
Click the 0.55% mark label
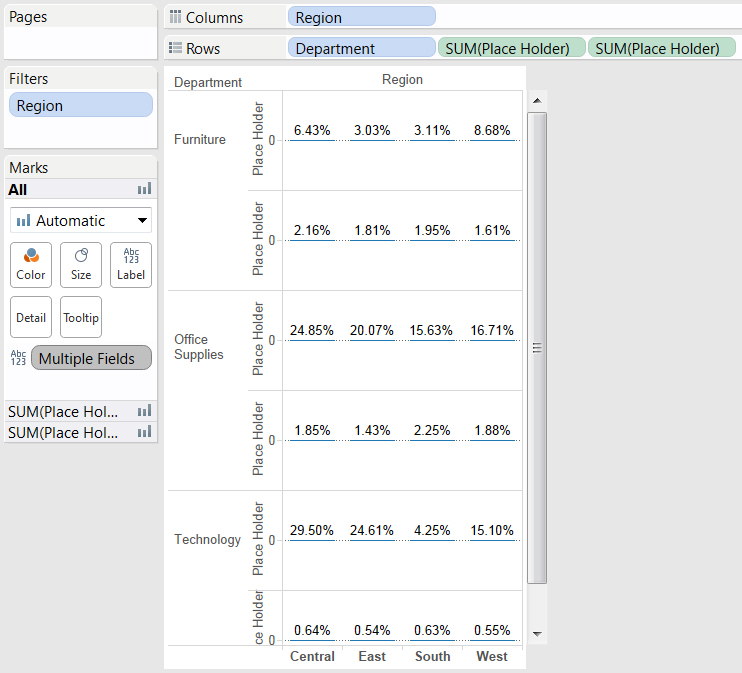coord(492,630)
